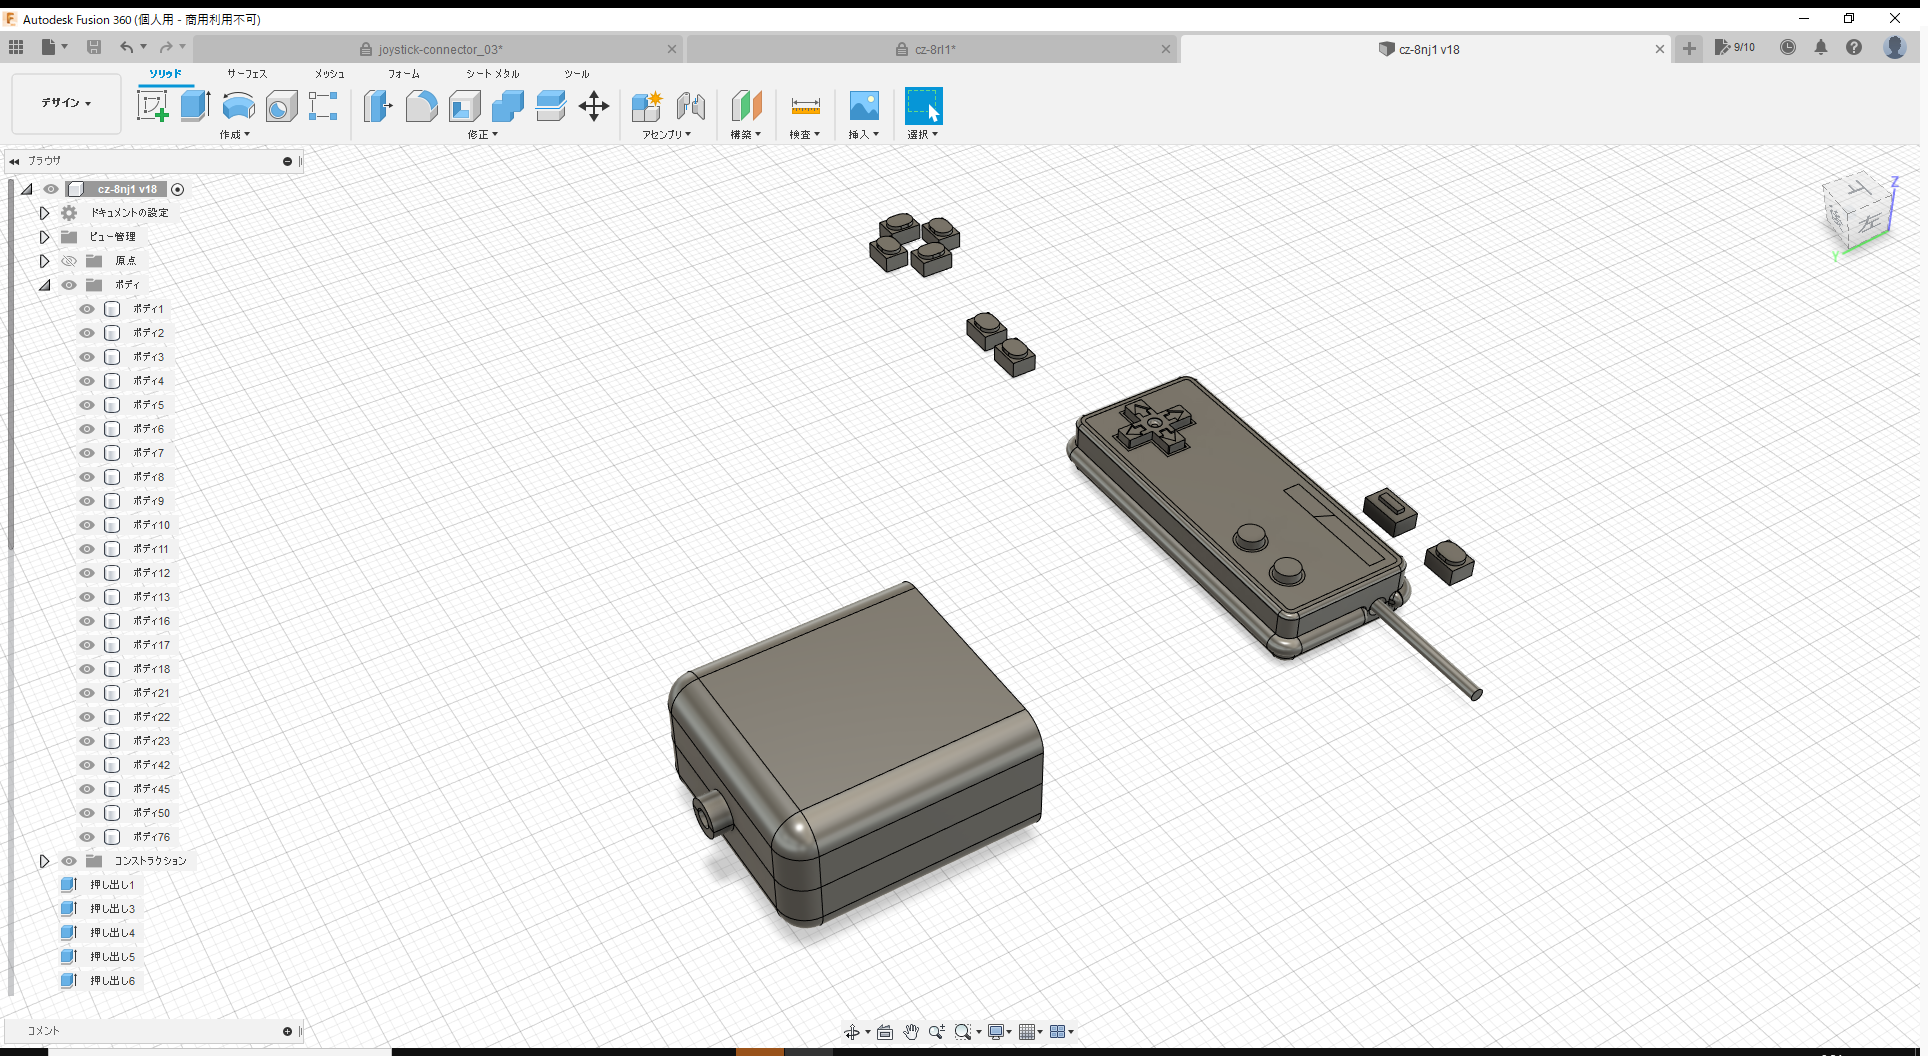Toggle visibility of ボディ76

tap(86, 837)
